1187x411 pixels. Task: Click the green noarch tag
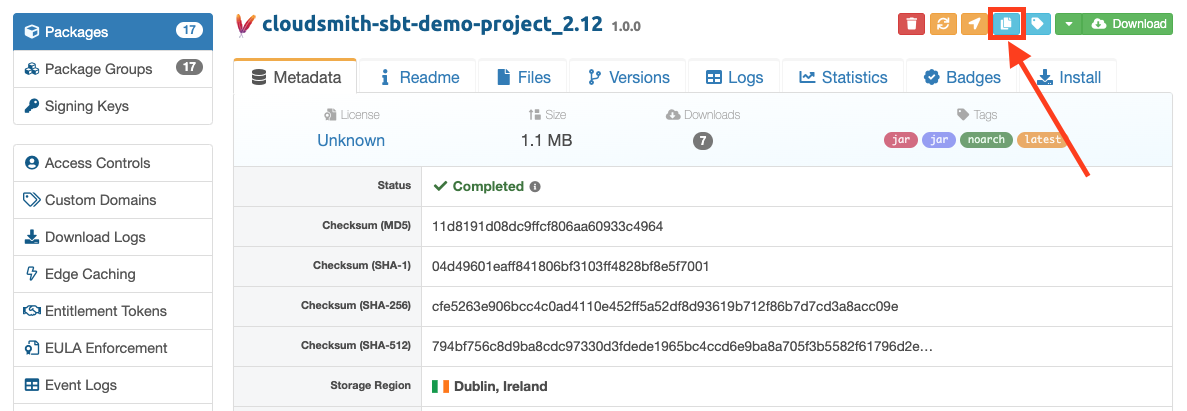pyautogui.click(x=986, y=140)
